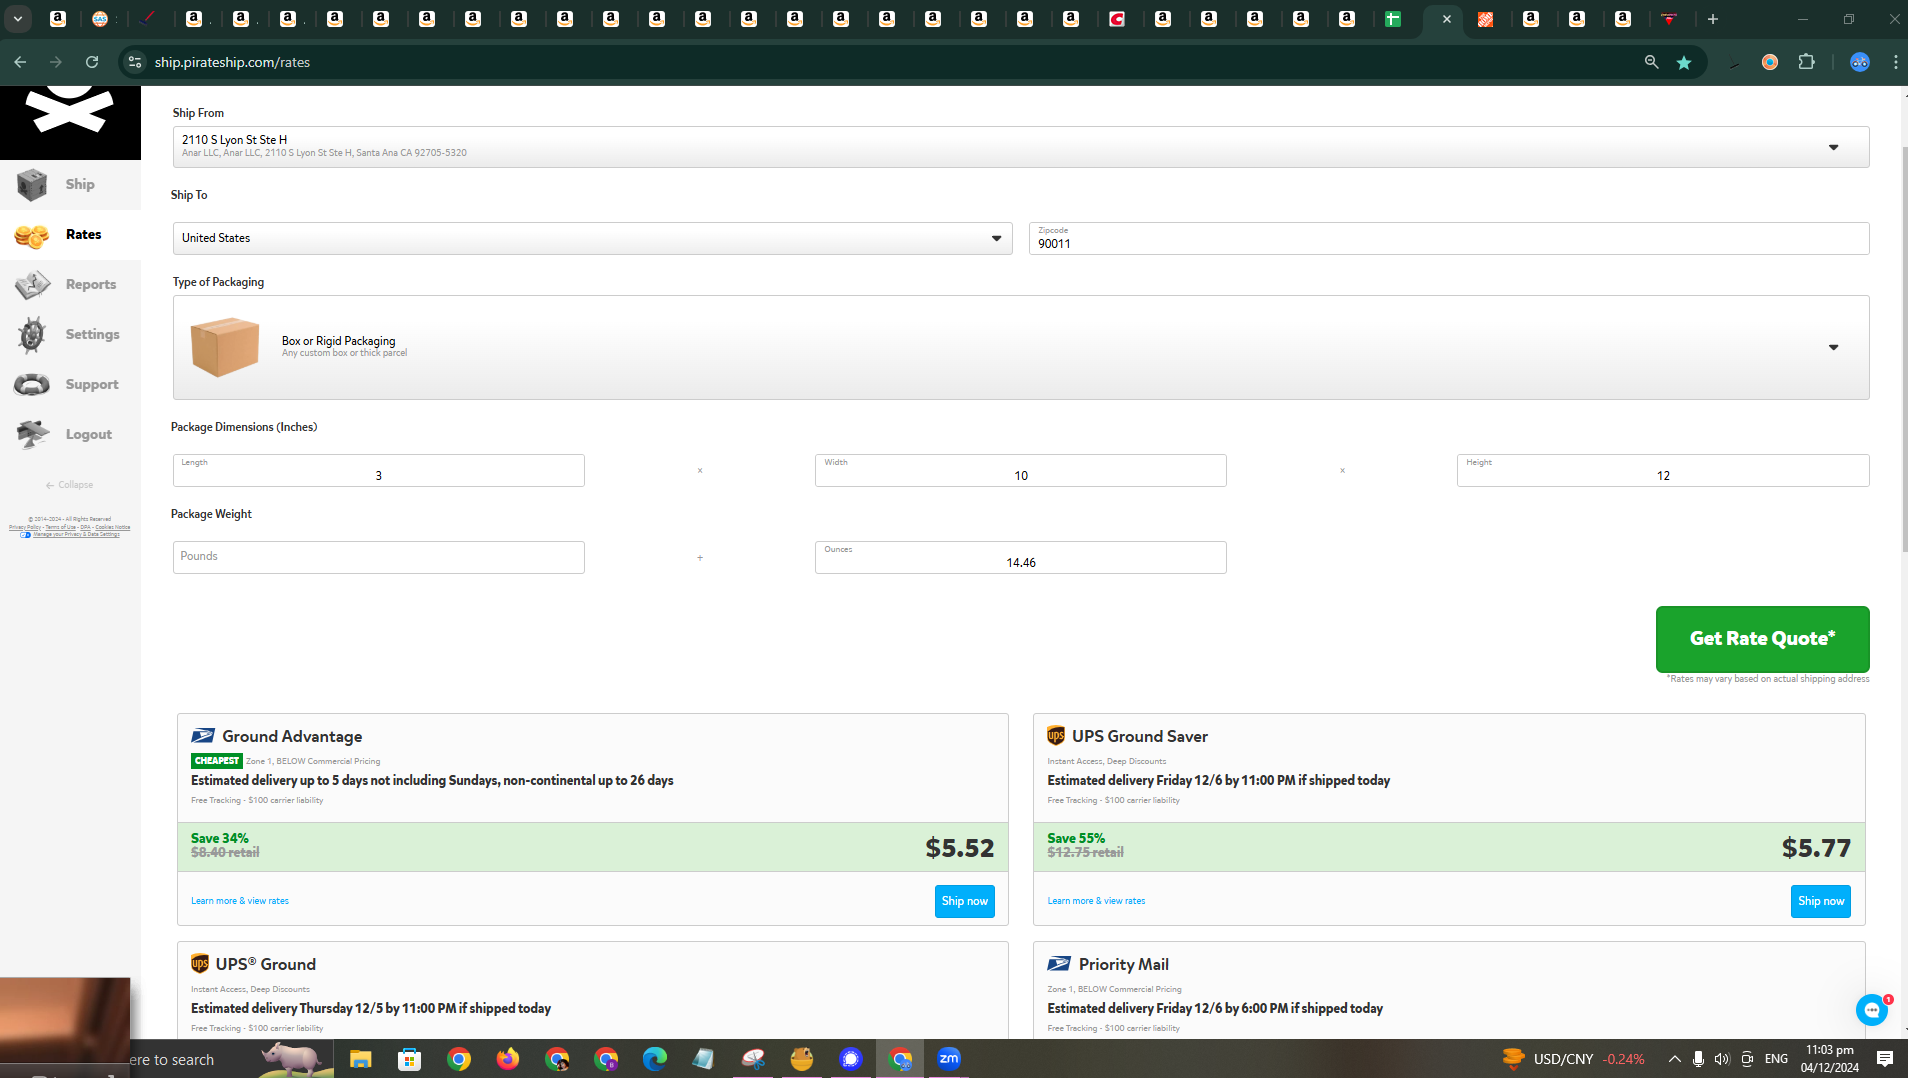Click the UPS Ground shield logo
Image resolution: width=1908 pixels, height=1078 pixels.
pyautogui.click(x=200, y=964)
